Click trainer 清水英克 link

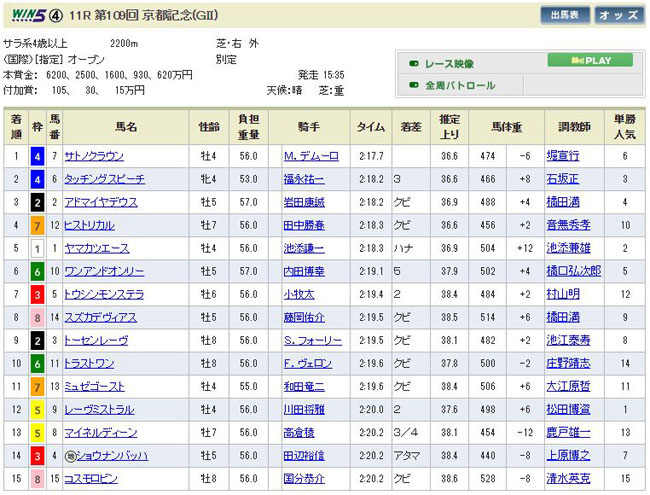568,479
